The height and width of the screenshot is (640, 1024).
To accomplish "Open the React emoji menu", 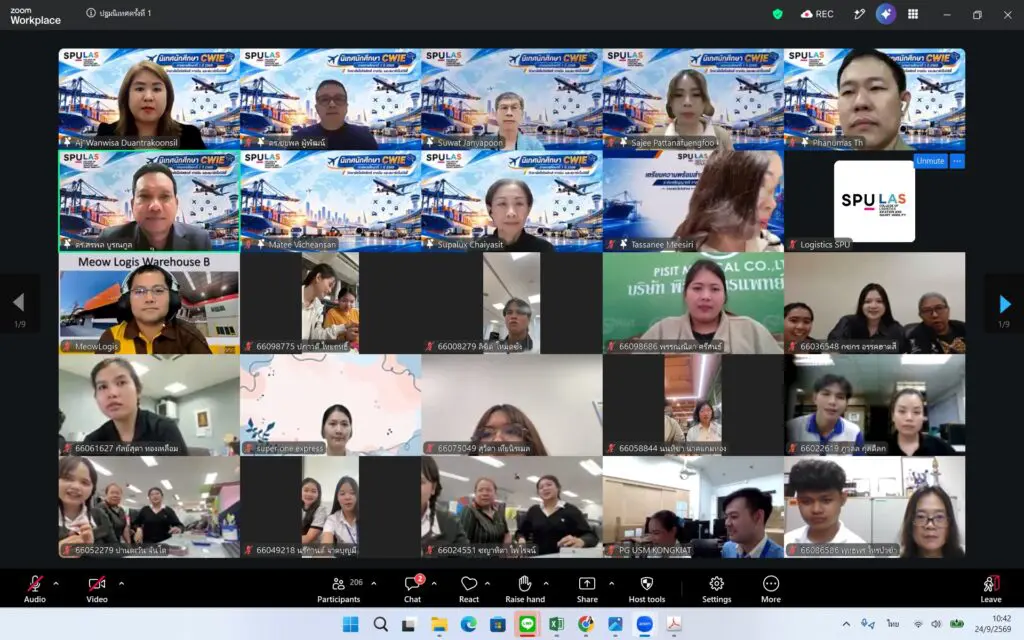I will pyautogui.click(x=469, y=589).
